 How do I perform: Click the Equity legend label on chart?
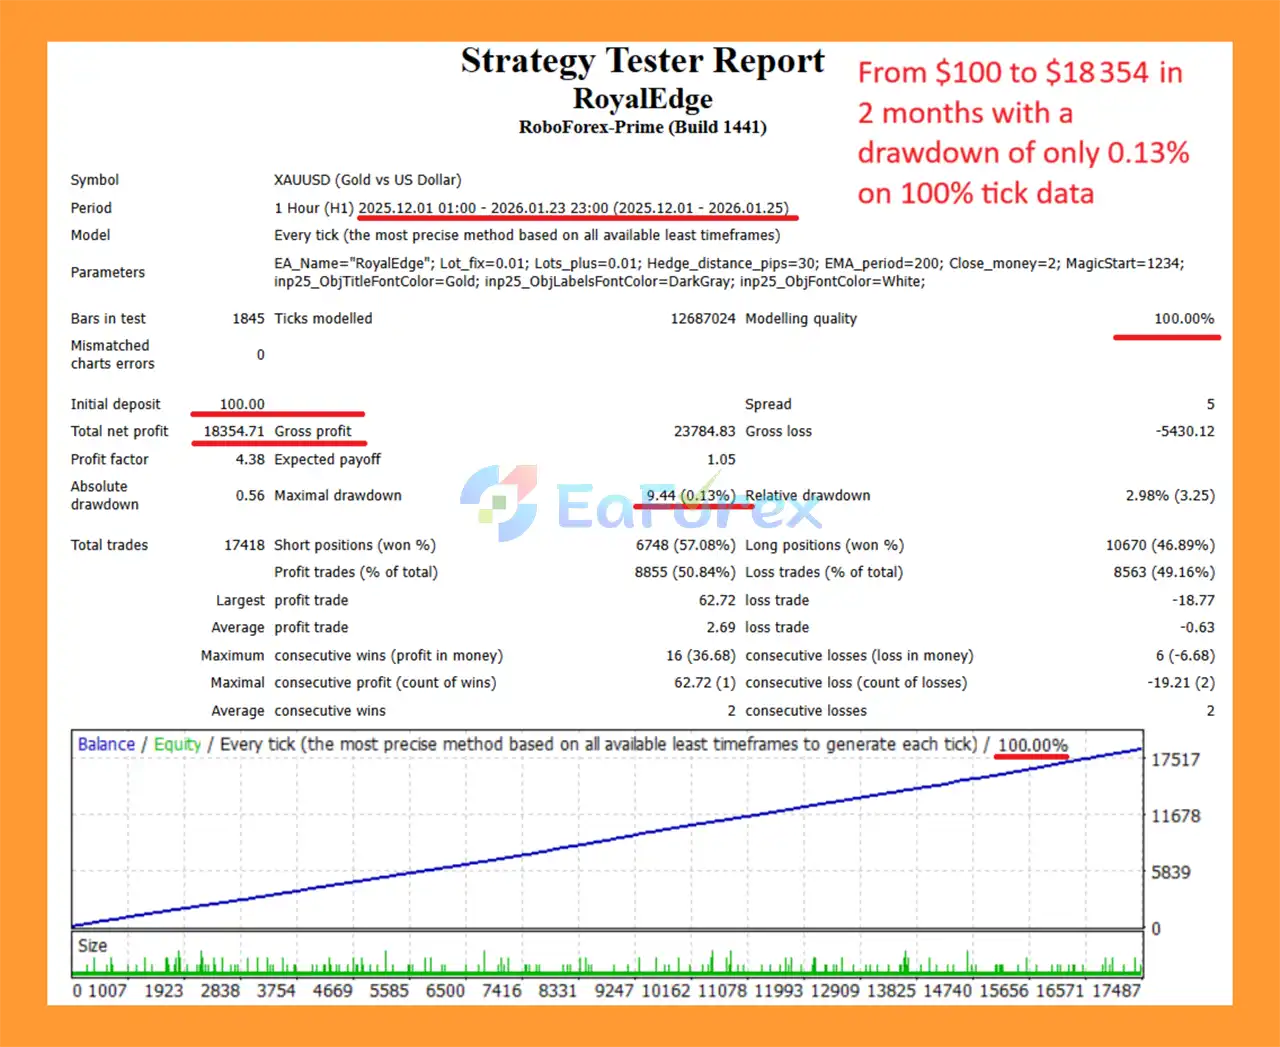tap(177, 745)
